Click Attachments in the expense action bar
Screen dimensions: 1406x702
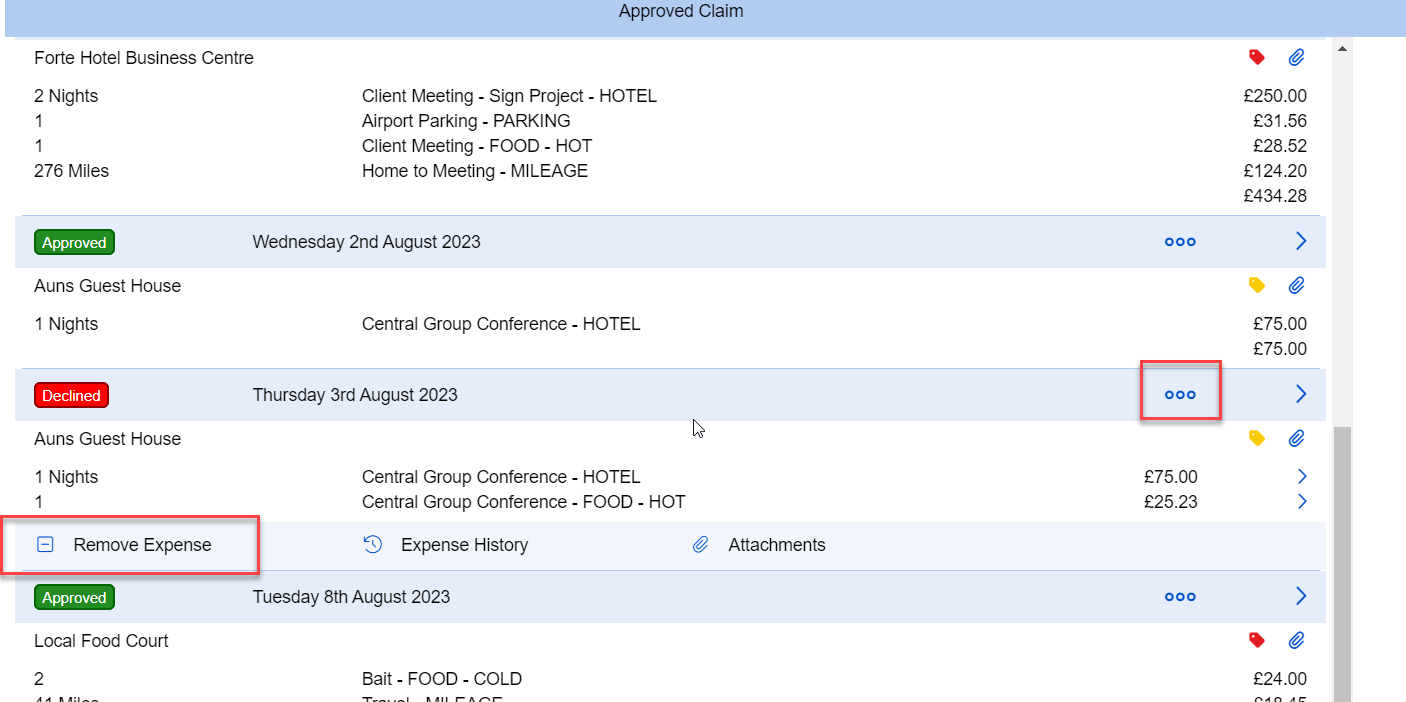[760, 545]
